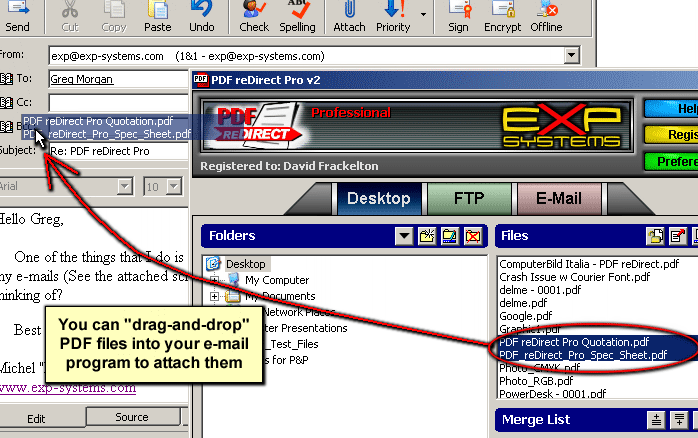698x438 pixels.
Task: Click the blue Help button
Action: 671,109
